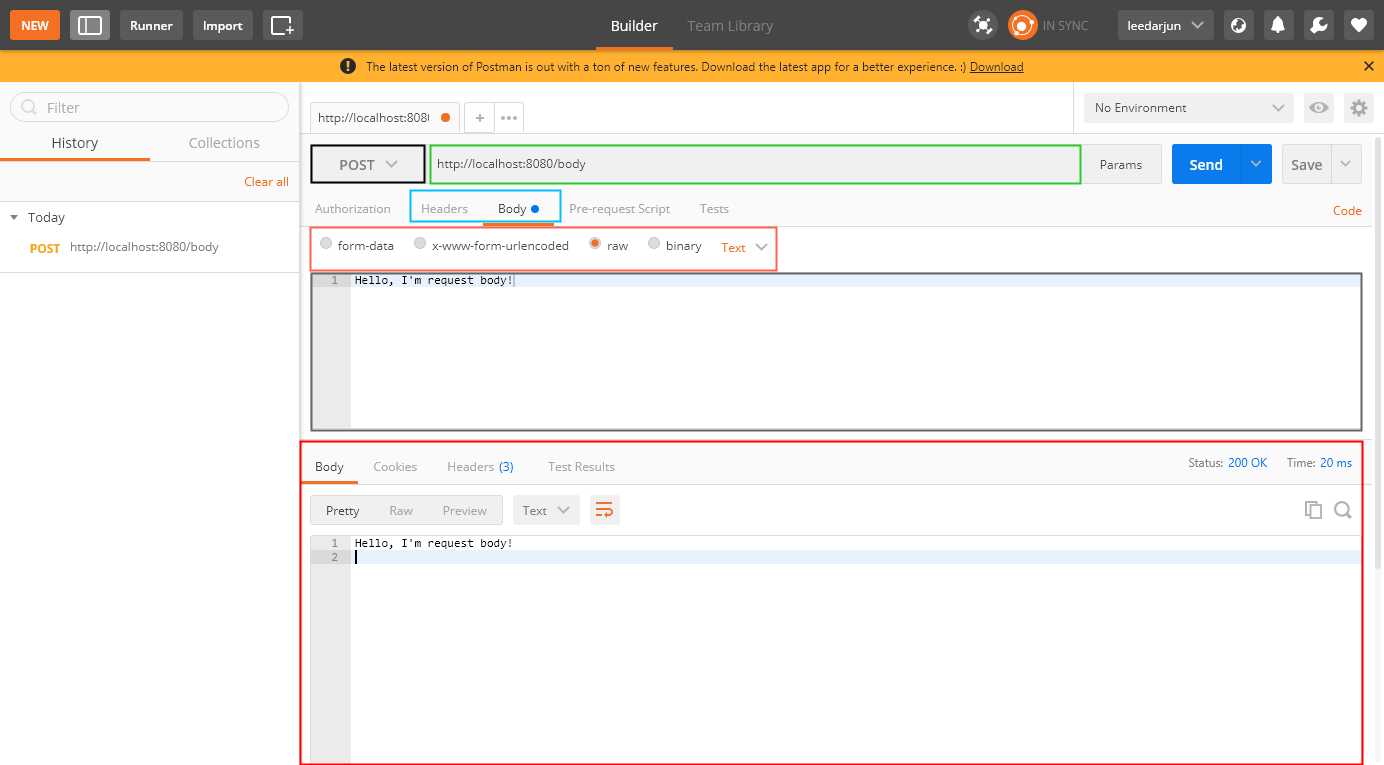Switch to the Builder tab
Viewport: 1384px width, 765px height.
click(x=634, y=25)
